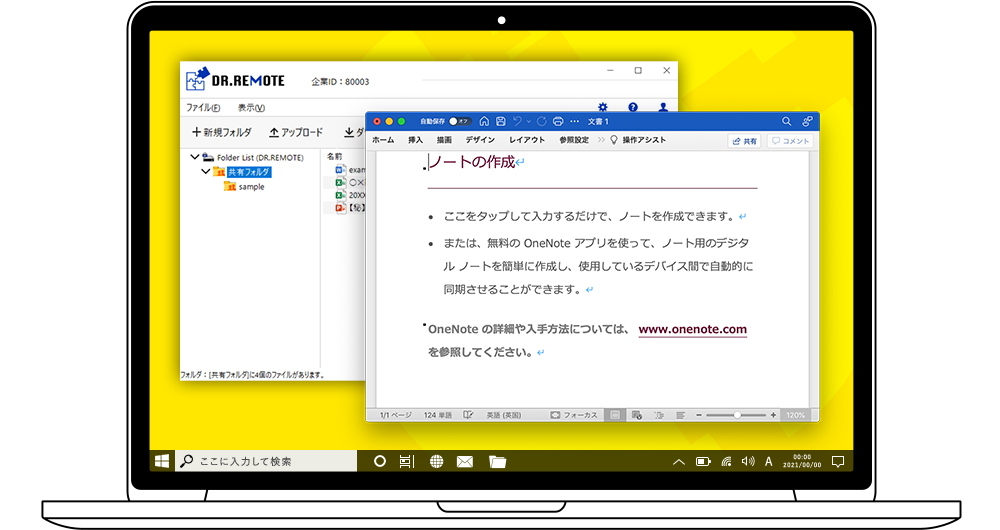Screen dimensions: 1000x530
Task: Click the 英語 (英国) language status entry
Action: click(x=504, y=415)
